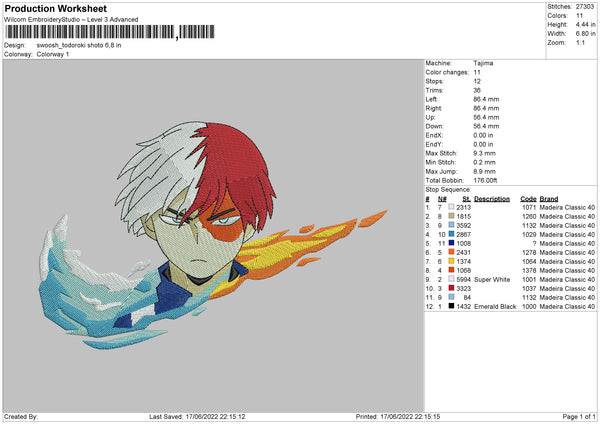
Task: Select the dark red swatch beside 3323
Action: (x=451, y=288)
